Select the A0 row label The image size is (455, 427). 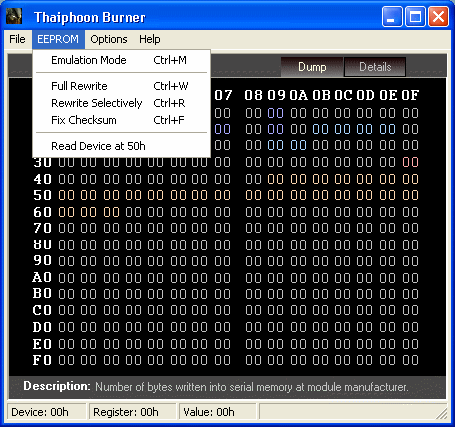[x=42, y=277]
